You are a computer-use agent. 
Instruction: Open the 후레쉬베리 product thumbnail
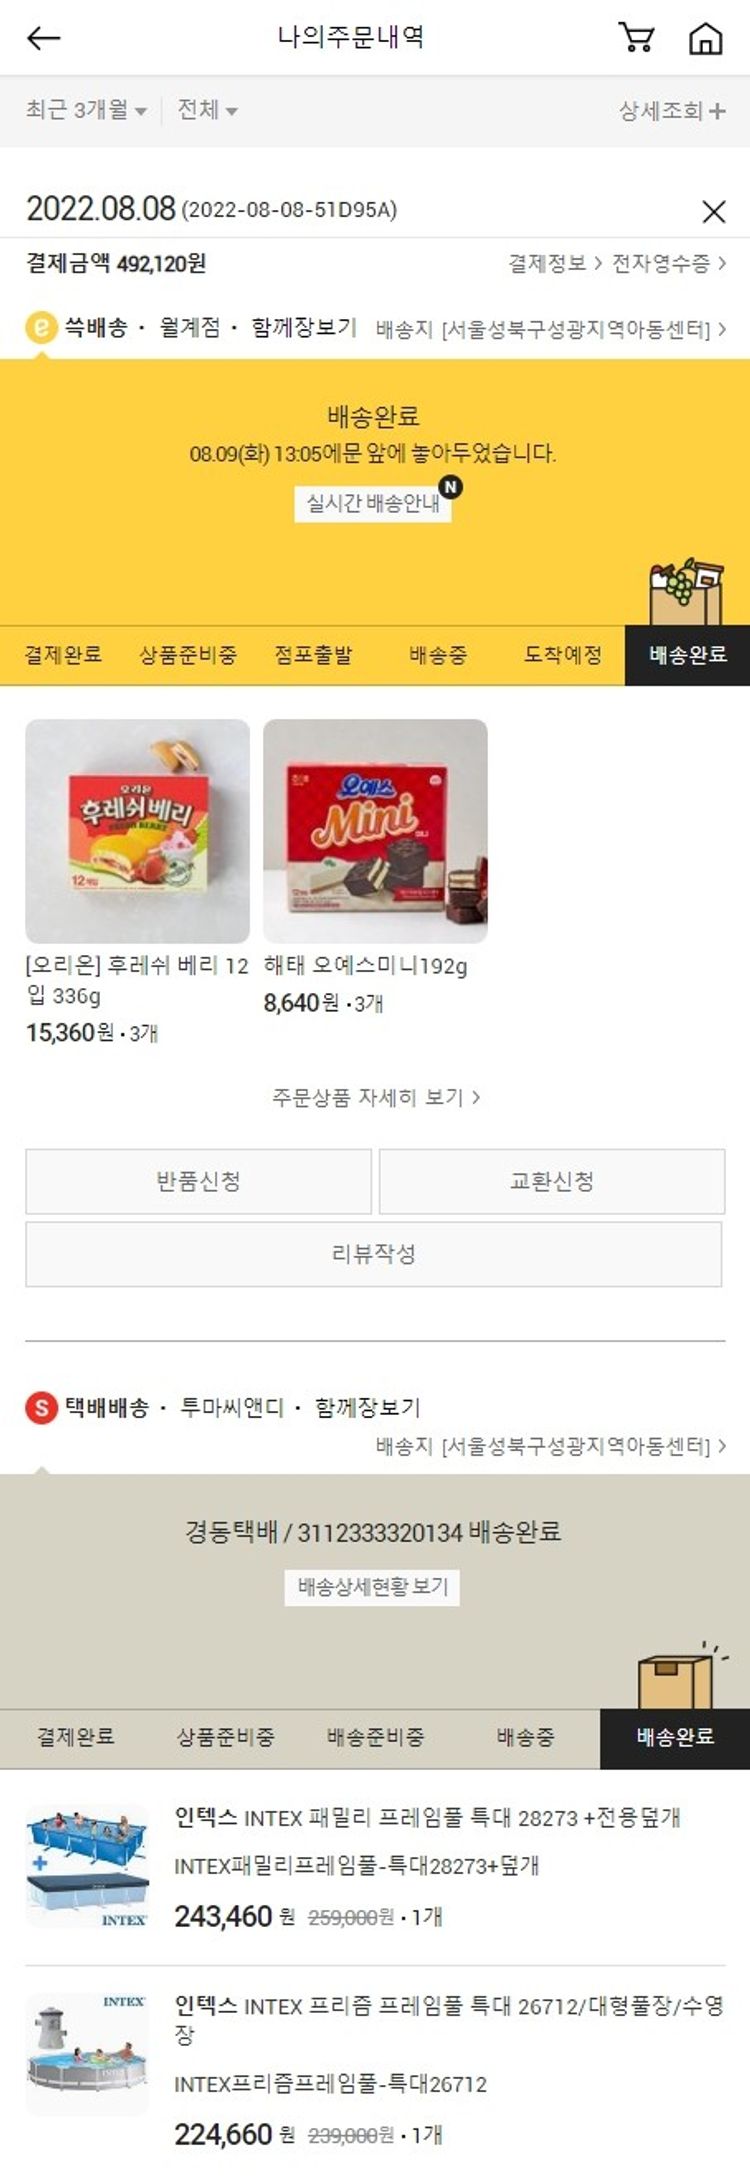pos(137,831)
